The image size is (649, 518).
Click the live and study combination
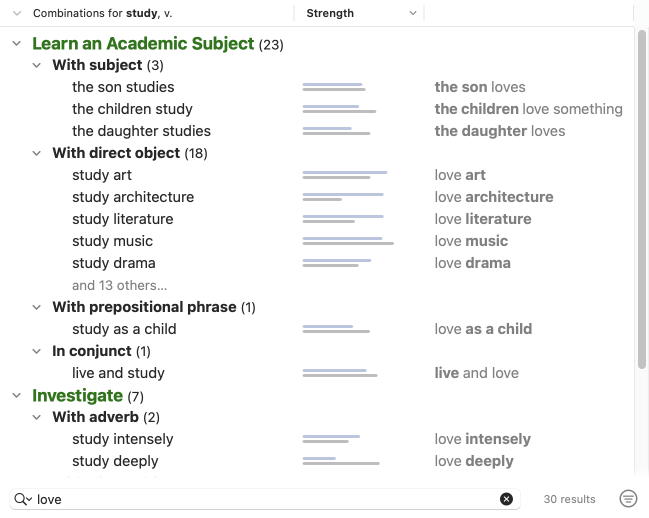[118, 373]
